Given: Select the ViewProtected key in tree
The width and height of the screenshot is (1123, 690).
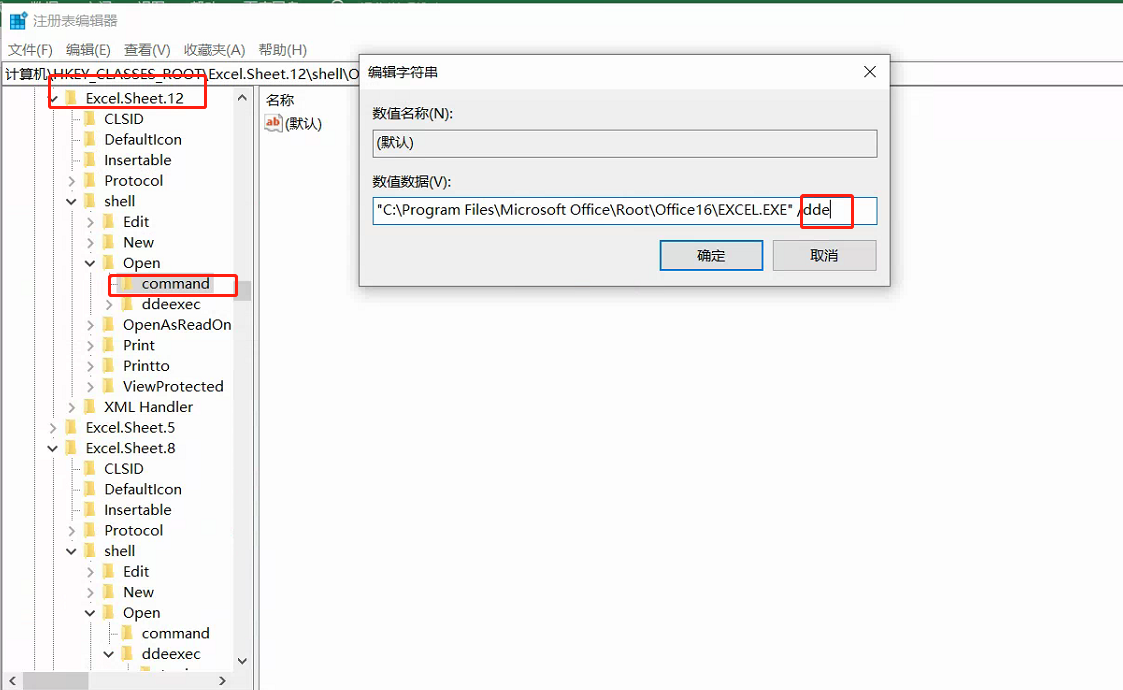Looking at the screenshot, I should tap(172, 386).
